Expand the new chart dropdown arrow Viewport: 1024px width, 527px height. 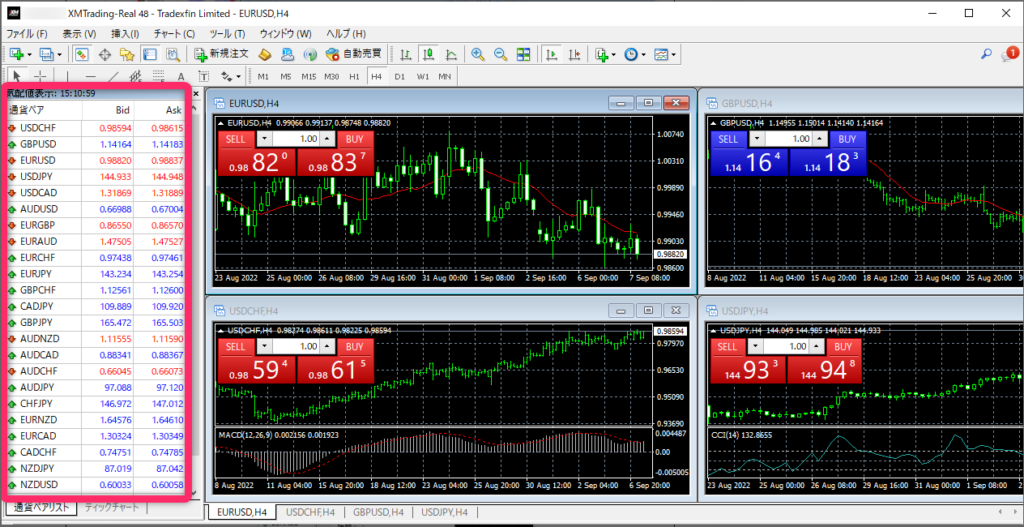[29, 54]
